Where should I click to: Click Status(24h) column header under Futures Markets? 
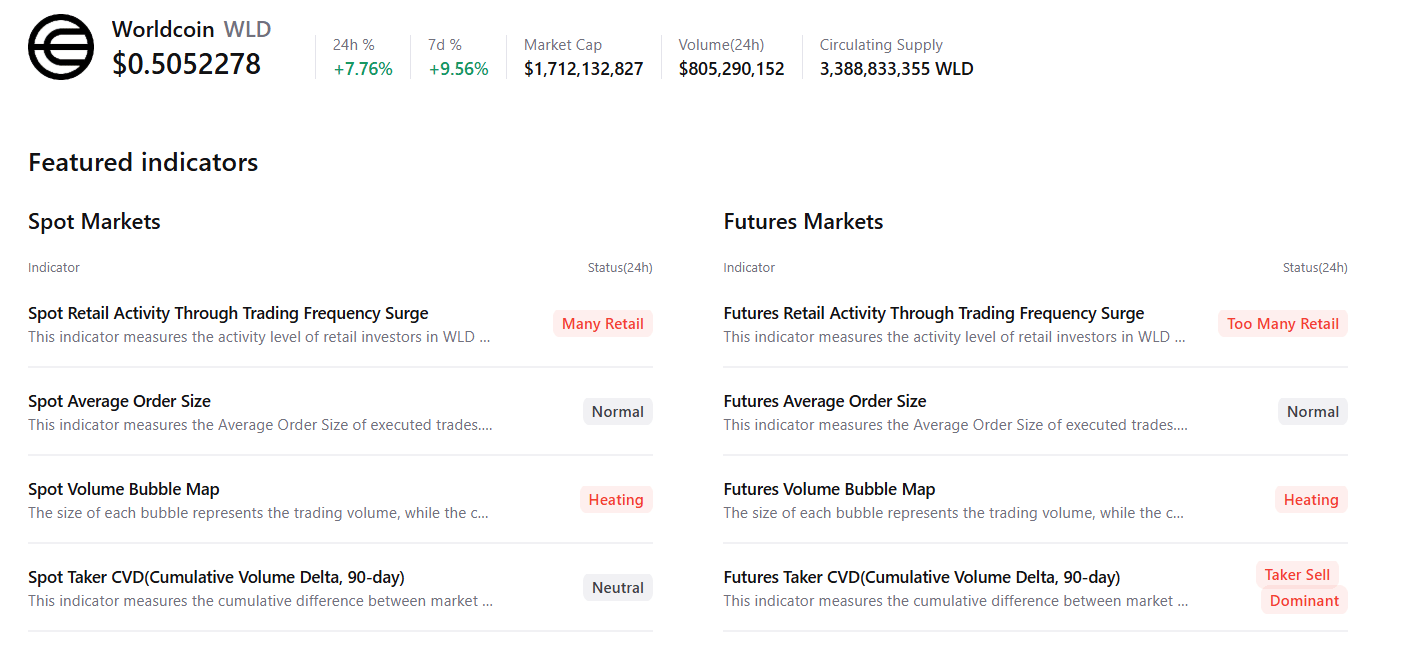[1315, 267]
